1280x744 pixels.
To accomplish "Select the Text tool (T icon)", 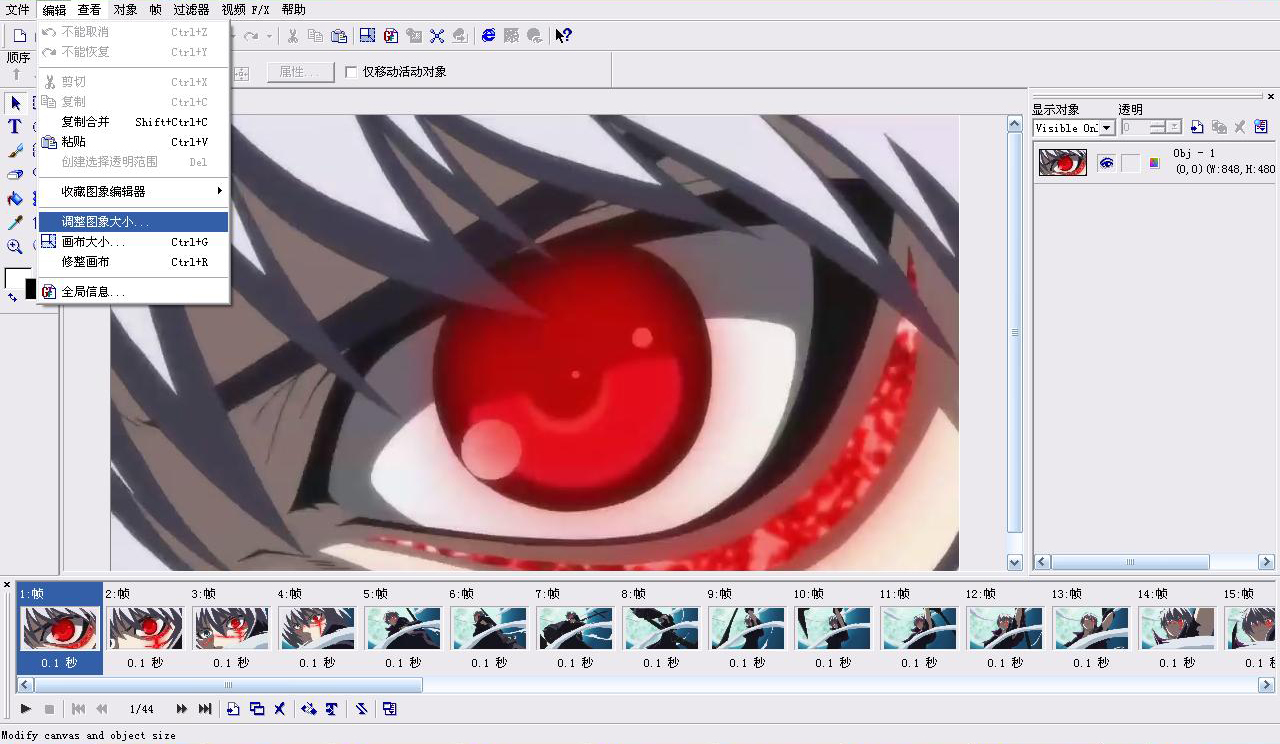I will [15, 126].
